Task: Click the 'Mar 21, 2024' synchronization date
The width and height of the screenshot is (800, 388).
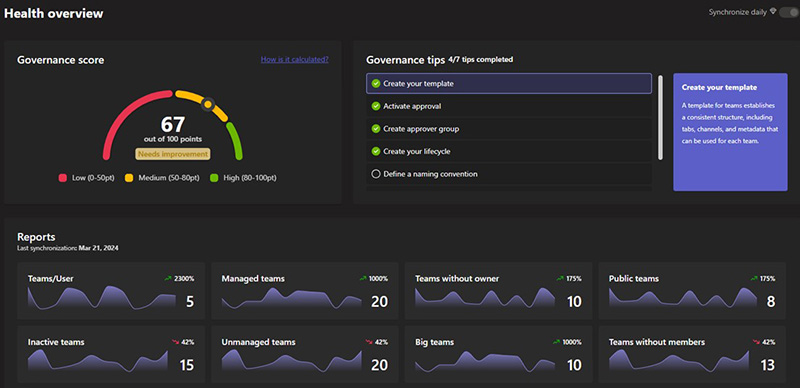Action: coord(98,248)
